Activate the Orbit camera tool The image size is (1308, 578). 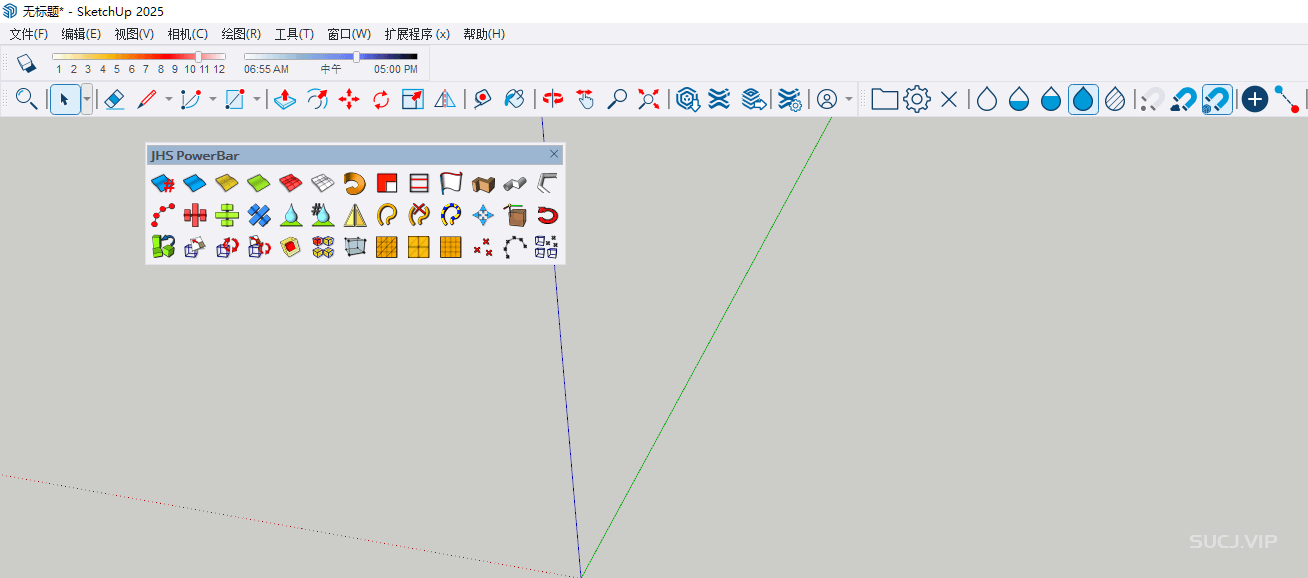[x=553, y=99]
